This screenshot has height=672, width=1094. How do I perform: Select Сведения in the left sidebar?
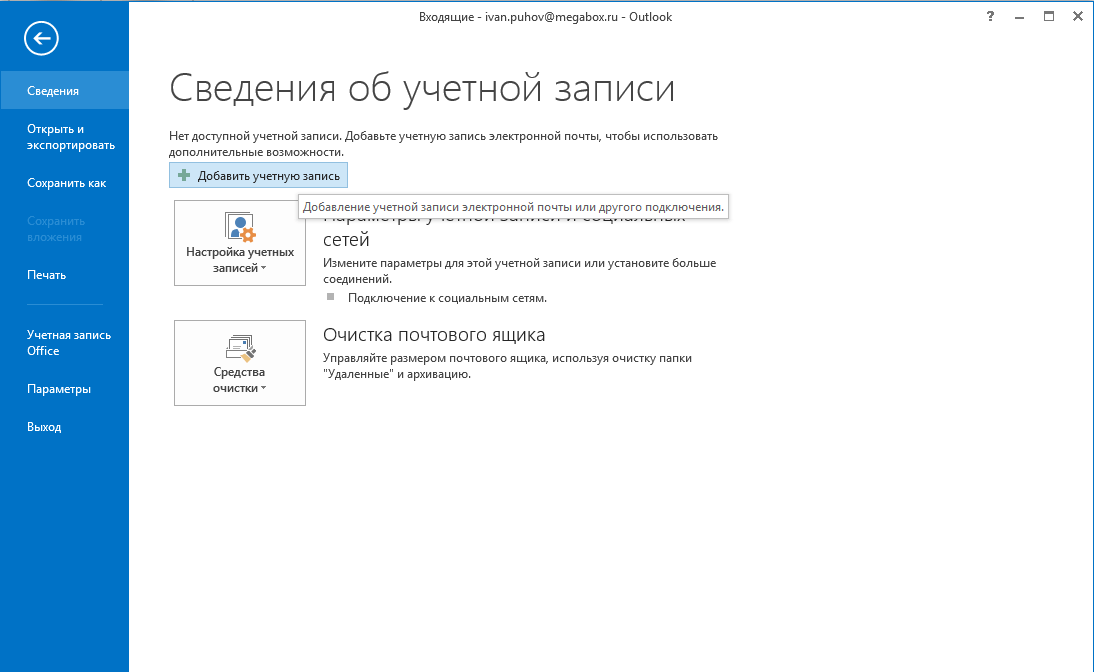[x=54, y=91]
